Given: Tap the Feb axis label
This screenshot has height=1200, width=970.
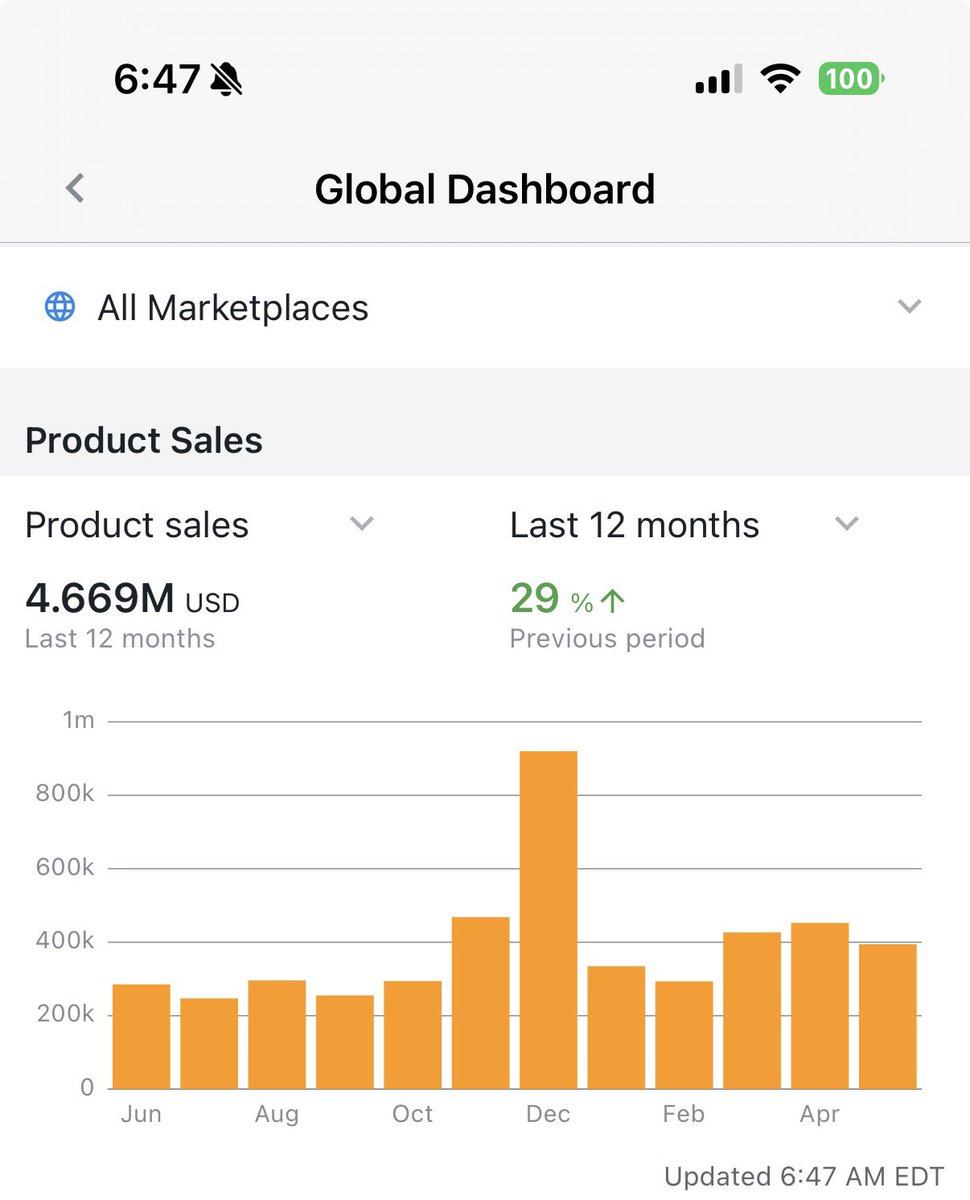Looking at the screenshot, I should [x=684, y=1114].
